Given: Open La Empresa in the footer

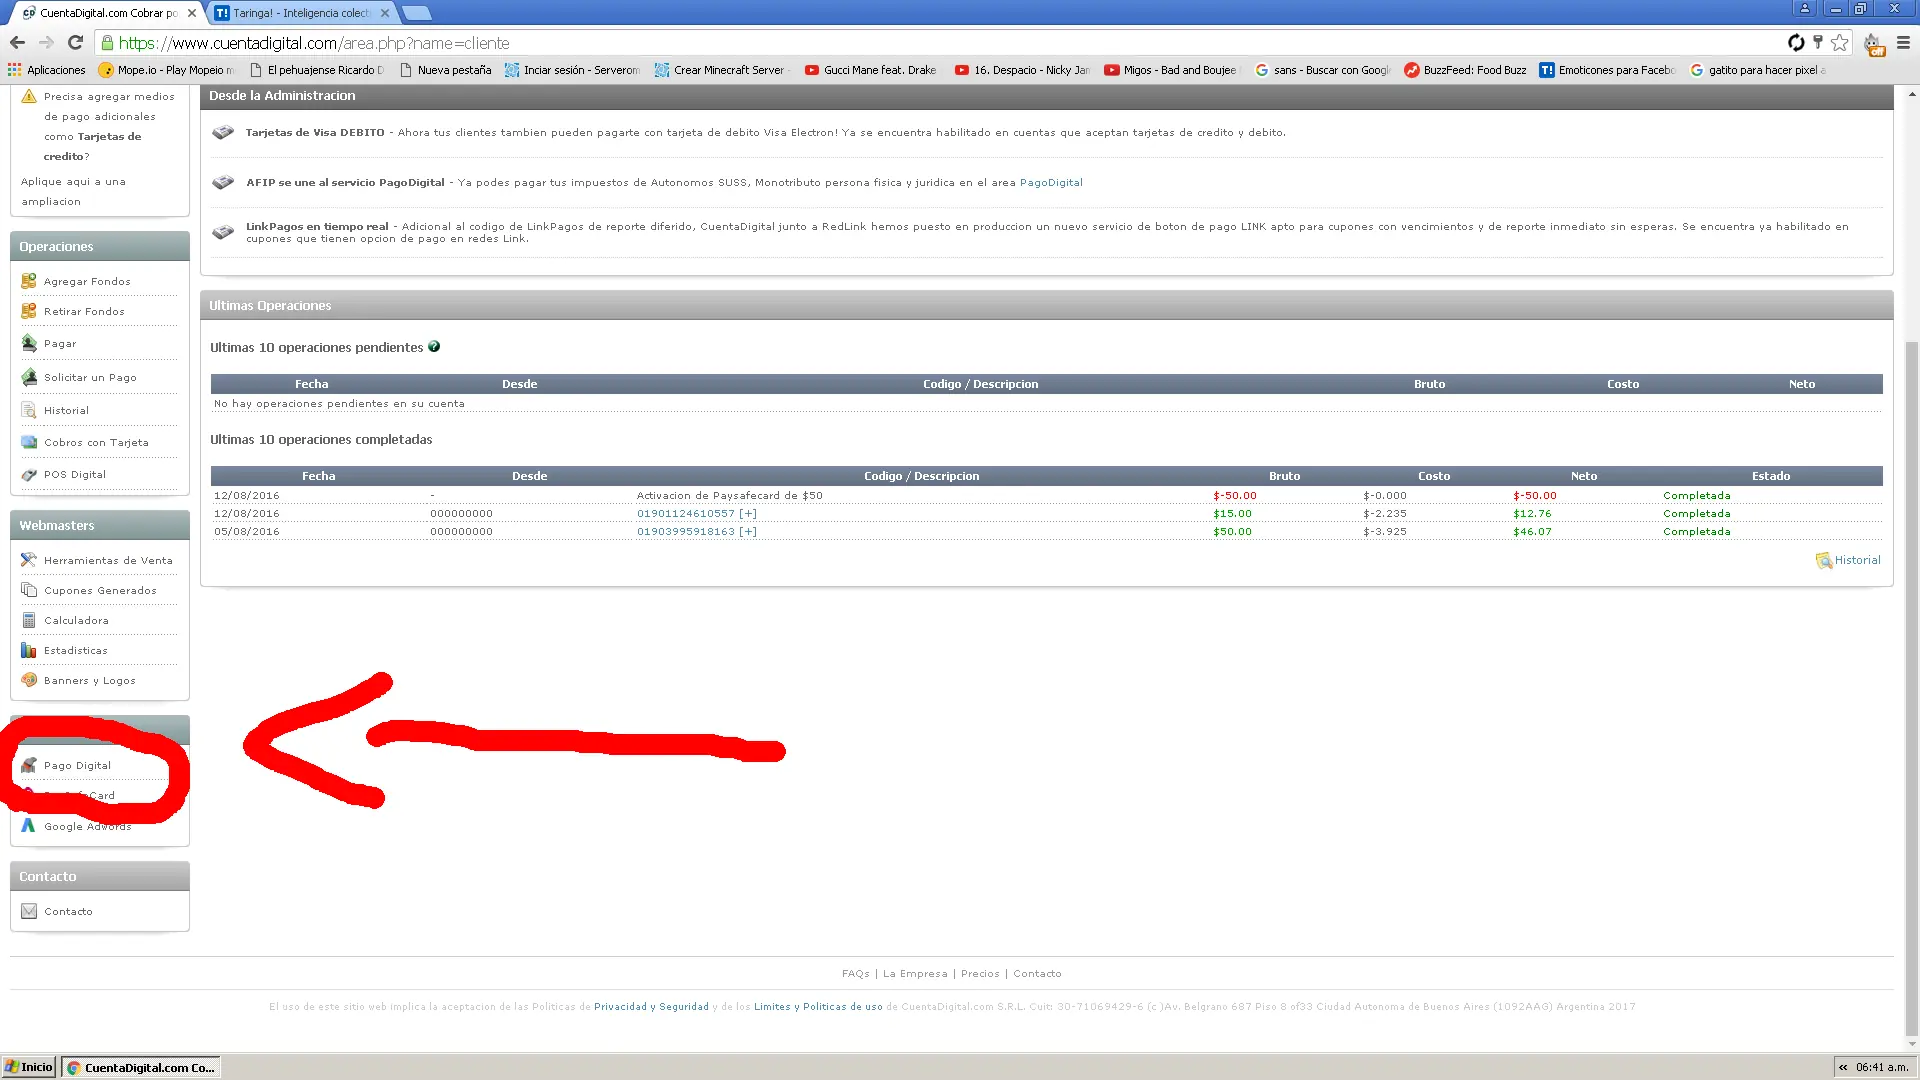Looking at the screenshot, I should [915, 974].
